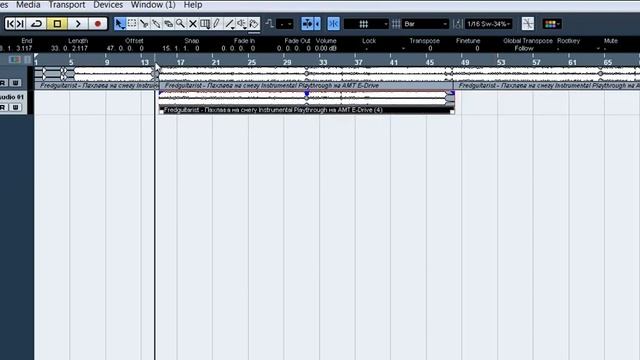The width and height of the screenshot is (640, 360).
Task: Click the grid icon beside Bar dropdown
Action: [396, 24]
